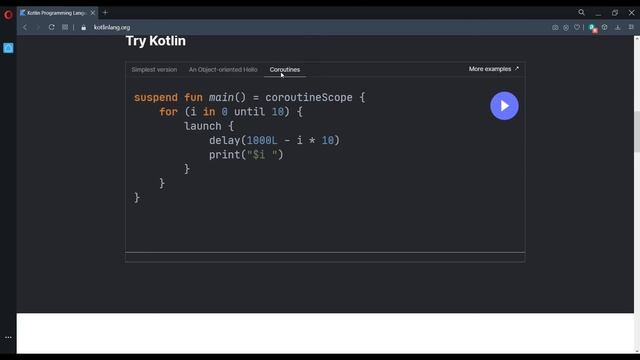Viewport: 640px width, 360px height.
Task: Open the Easy Setup icon at toolbar end
Action: (631, 27)
